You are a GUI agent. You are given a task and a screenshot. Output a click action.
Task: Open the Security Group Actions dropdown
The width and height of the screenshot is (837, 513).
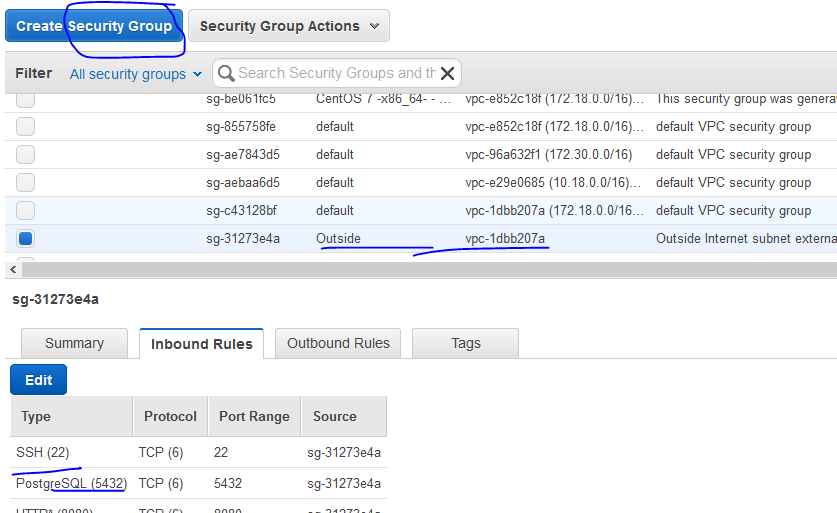(289, 26)
